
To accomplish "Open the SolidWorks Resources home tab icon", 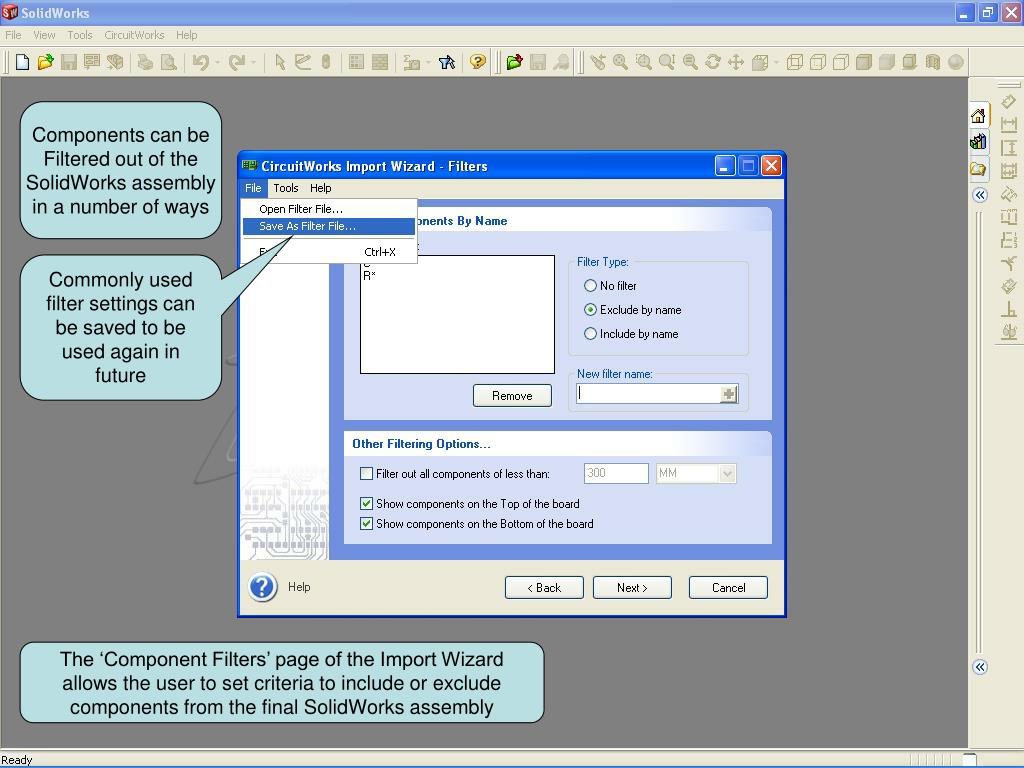I will tap(978, 116).
